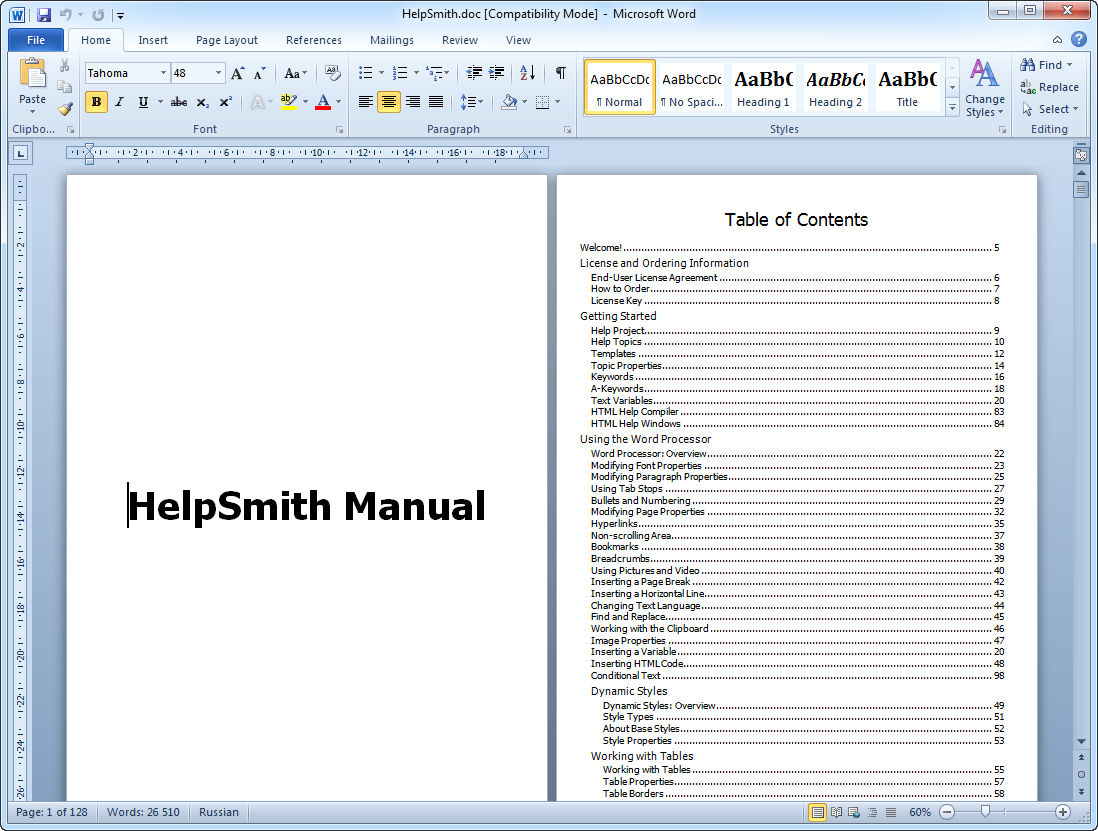Viewport: 1098px width, 831px height.
Task: Align text right
Action: tap(412, 102)
